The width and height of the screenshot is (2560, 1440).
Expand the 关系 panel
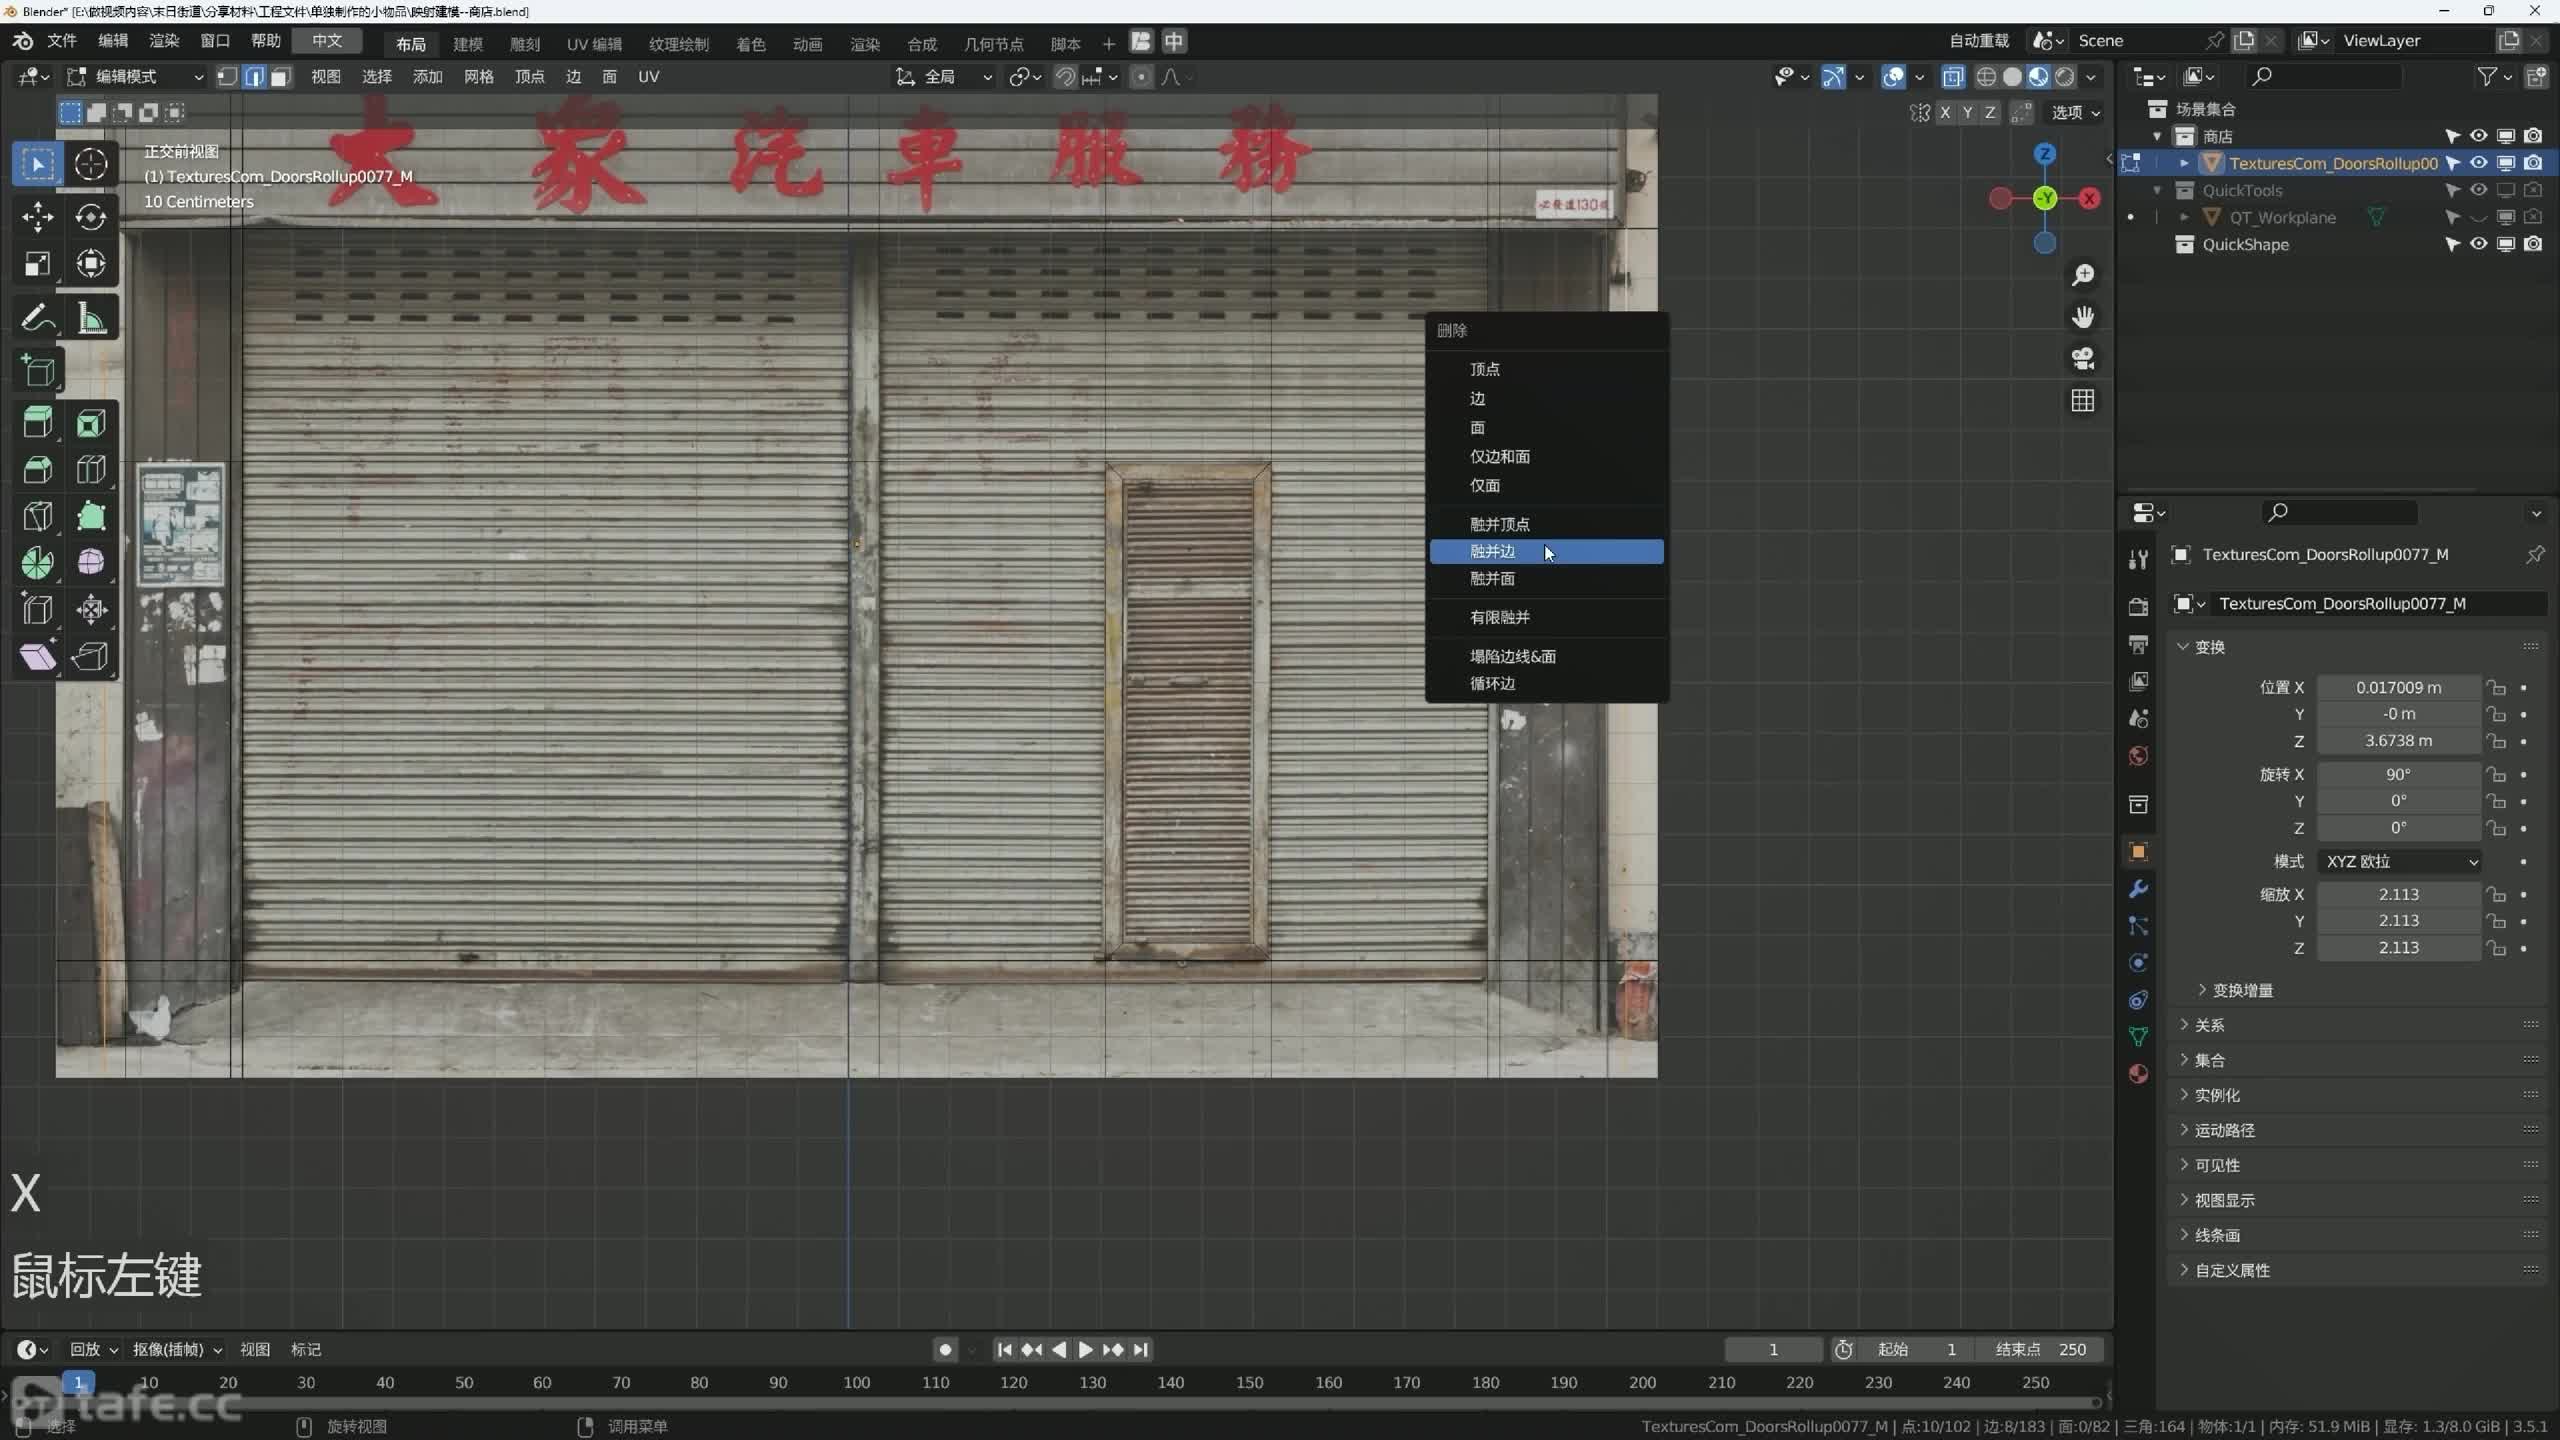point(2208,1025)
